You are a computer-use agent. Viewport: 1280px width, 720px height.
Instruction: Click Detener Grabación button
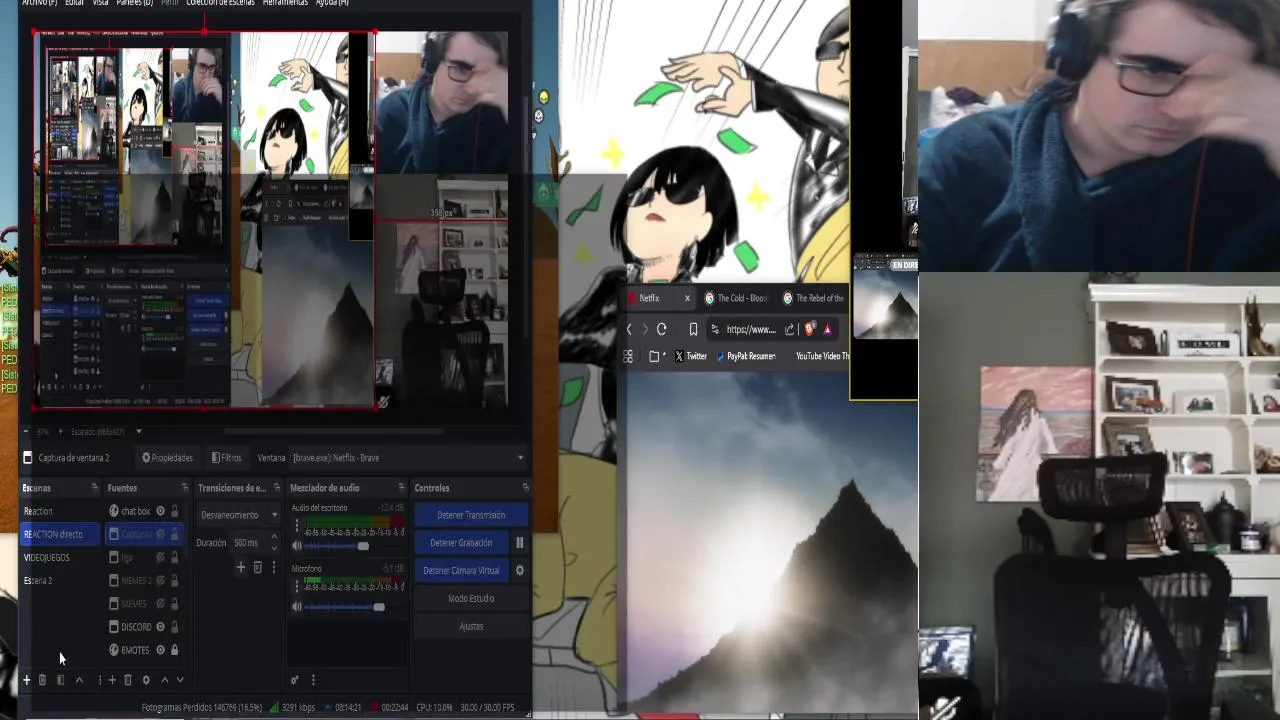461,543
